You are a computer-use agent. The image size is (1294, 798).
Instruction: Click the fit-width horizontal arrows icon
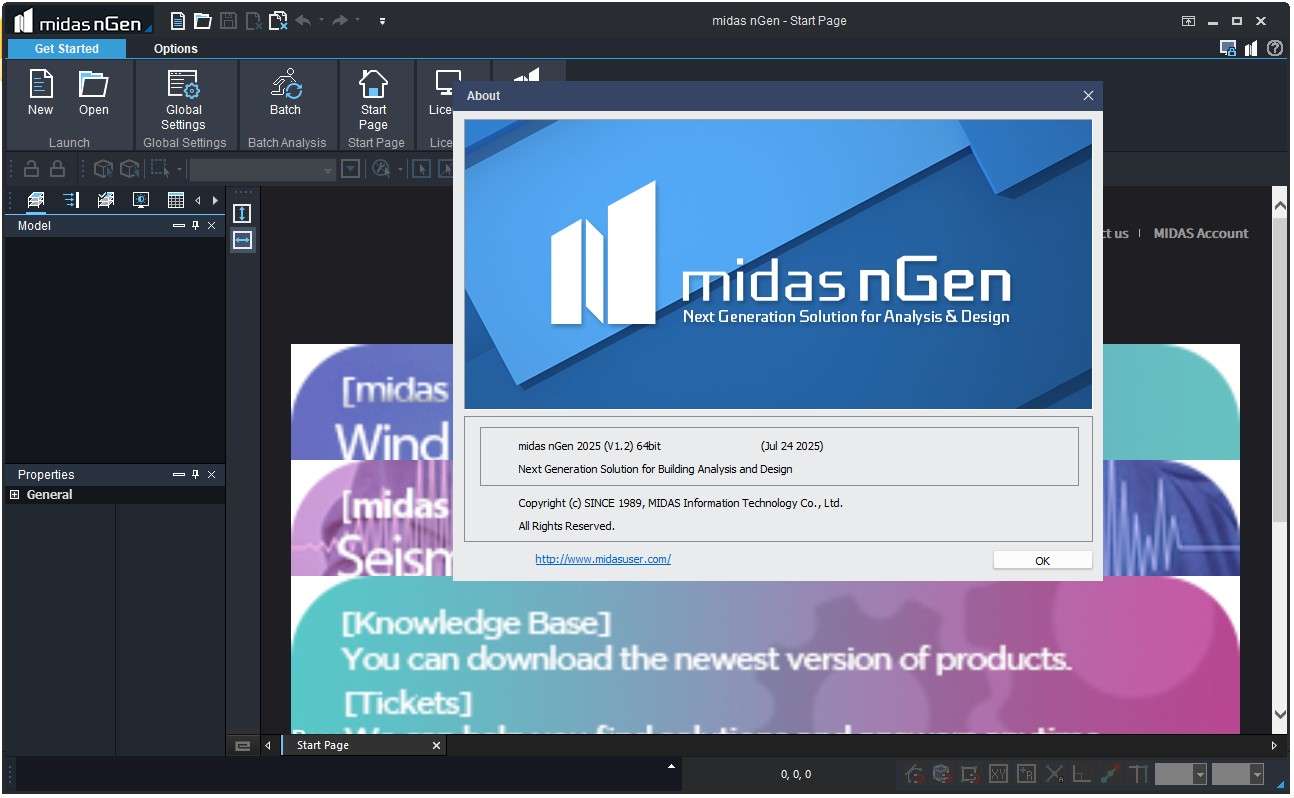[x=242, y=240]
